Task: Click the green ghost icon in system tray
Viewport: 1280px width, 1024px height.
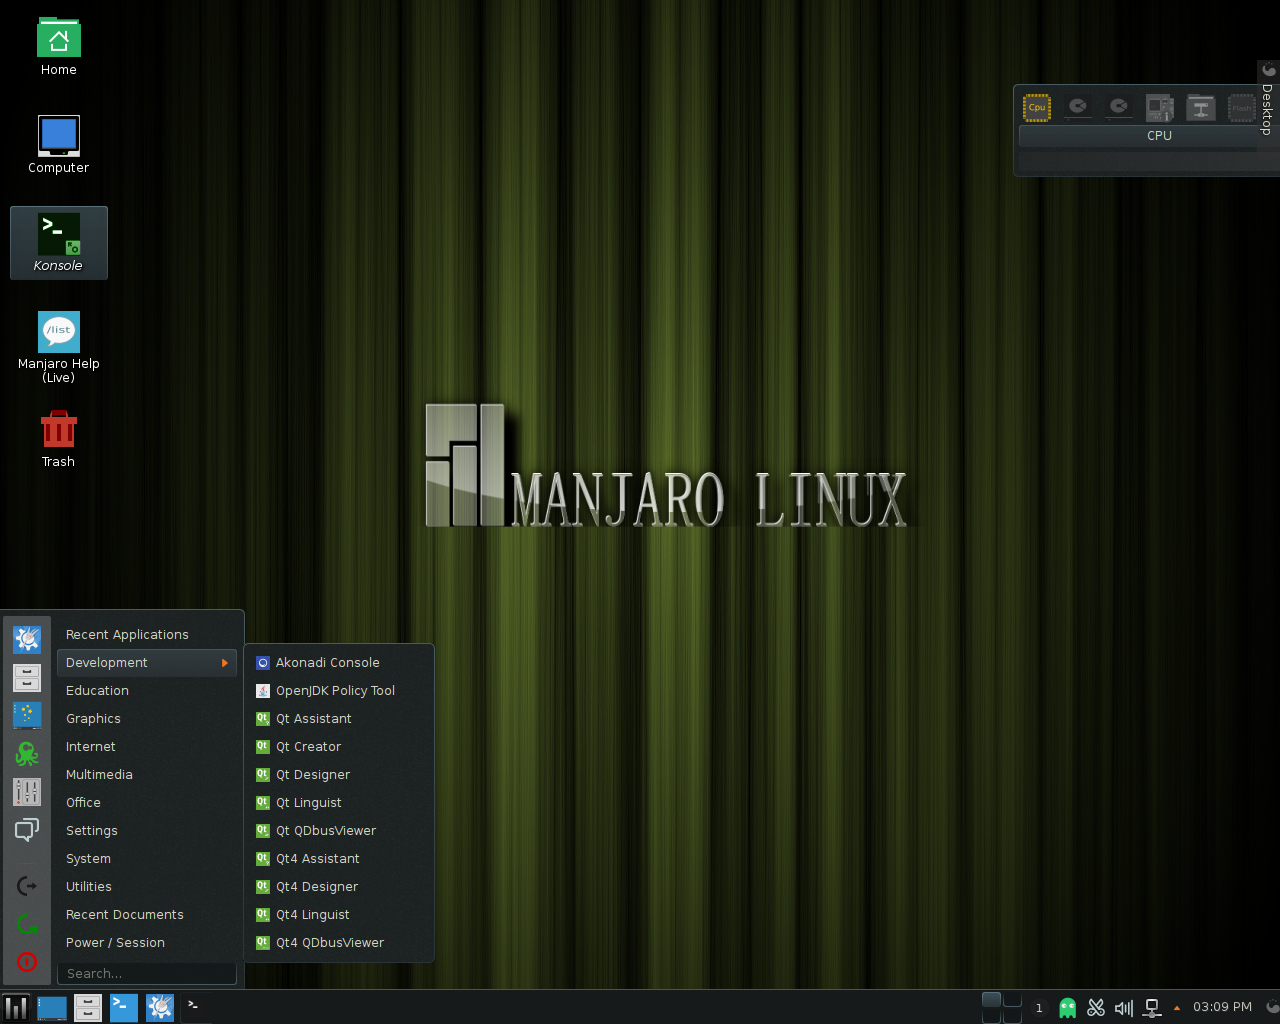Action: click(x=1067, y=1007)
